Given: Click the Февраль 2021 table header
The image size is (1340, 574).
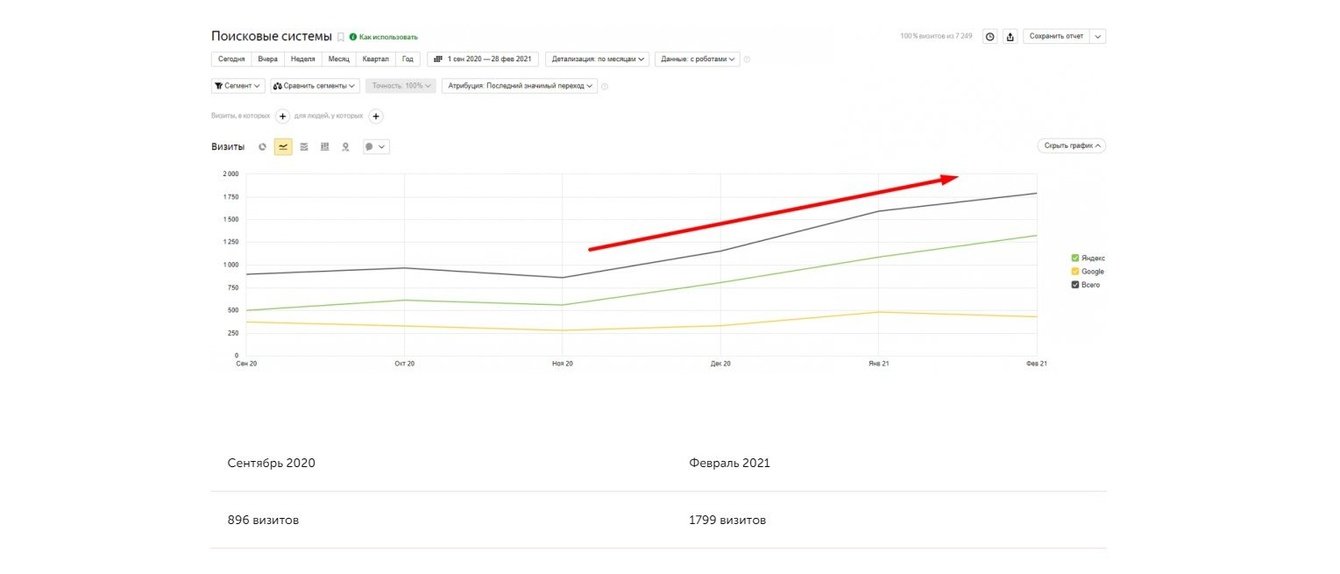Looking at the screenshot, I should coord(729,463).
